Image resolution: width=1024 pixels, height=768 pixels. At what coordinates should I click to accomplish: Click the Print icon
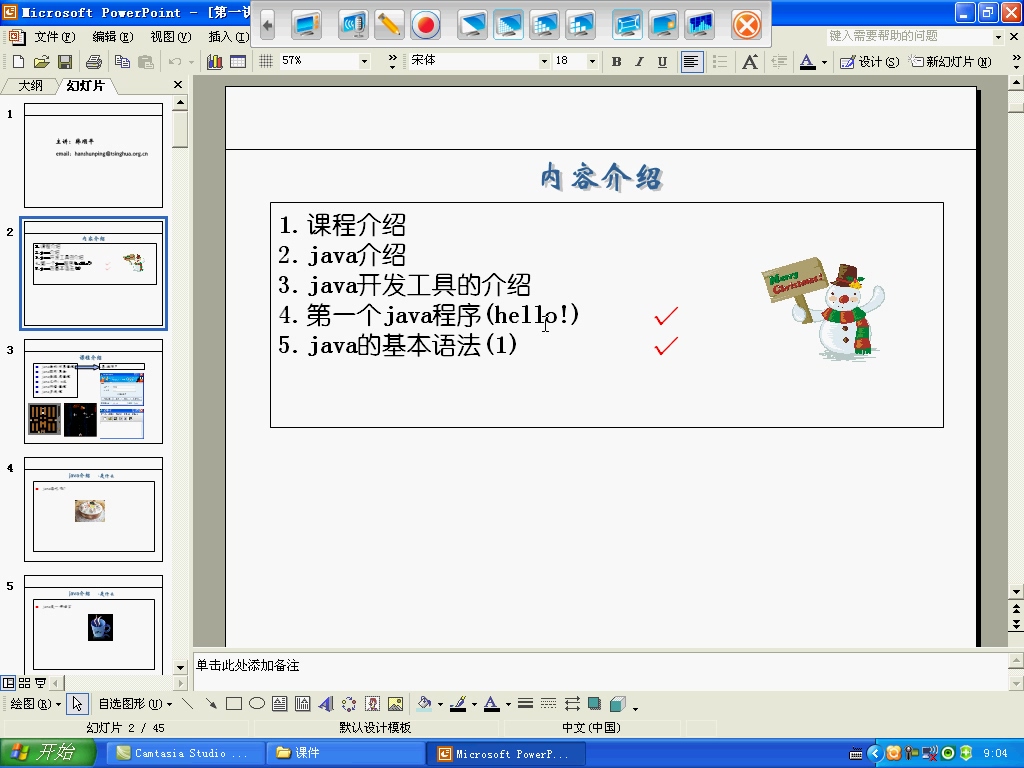pos(94,61)
